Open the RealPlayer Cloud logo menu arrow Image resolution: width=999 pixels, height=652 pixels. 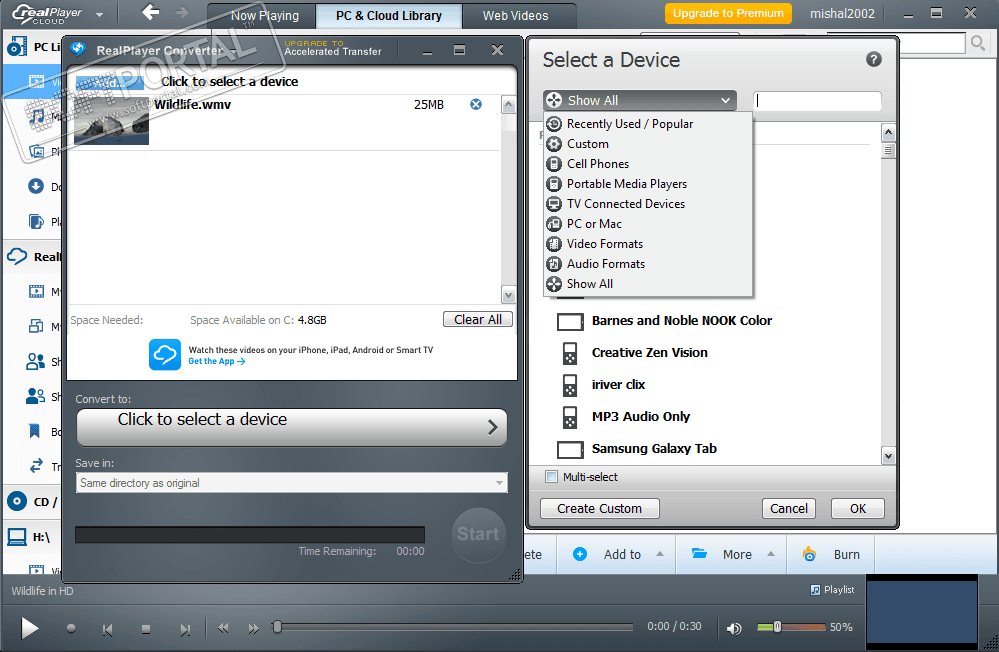click(x=99, y=14)
